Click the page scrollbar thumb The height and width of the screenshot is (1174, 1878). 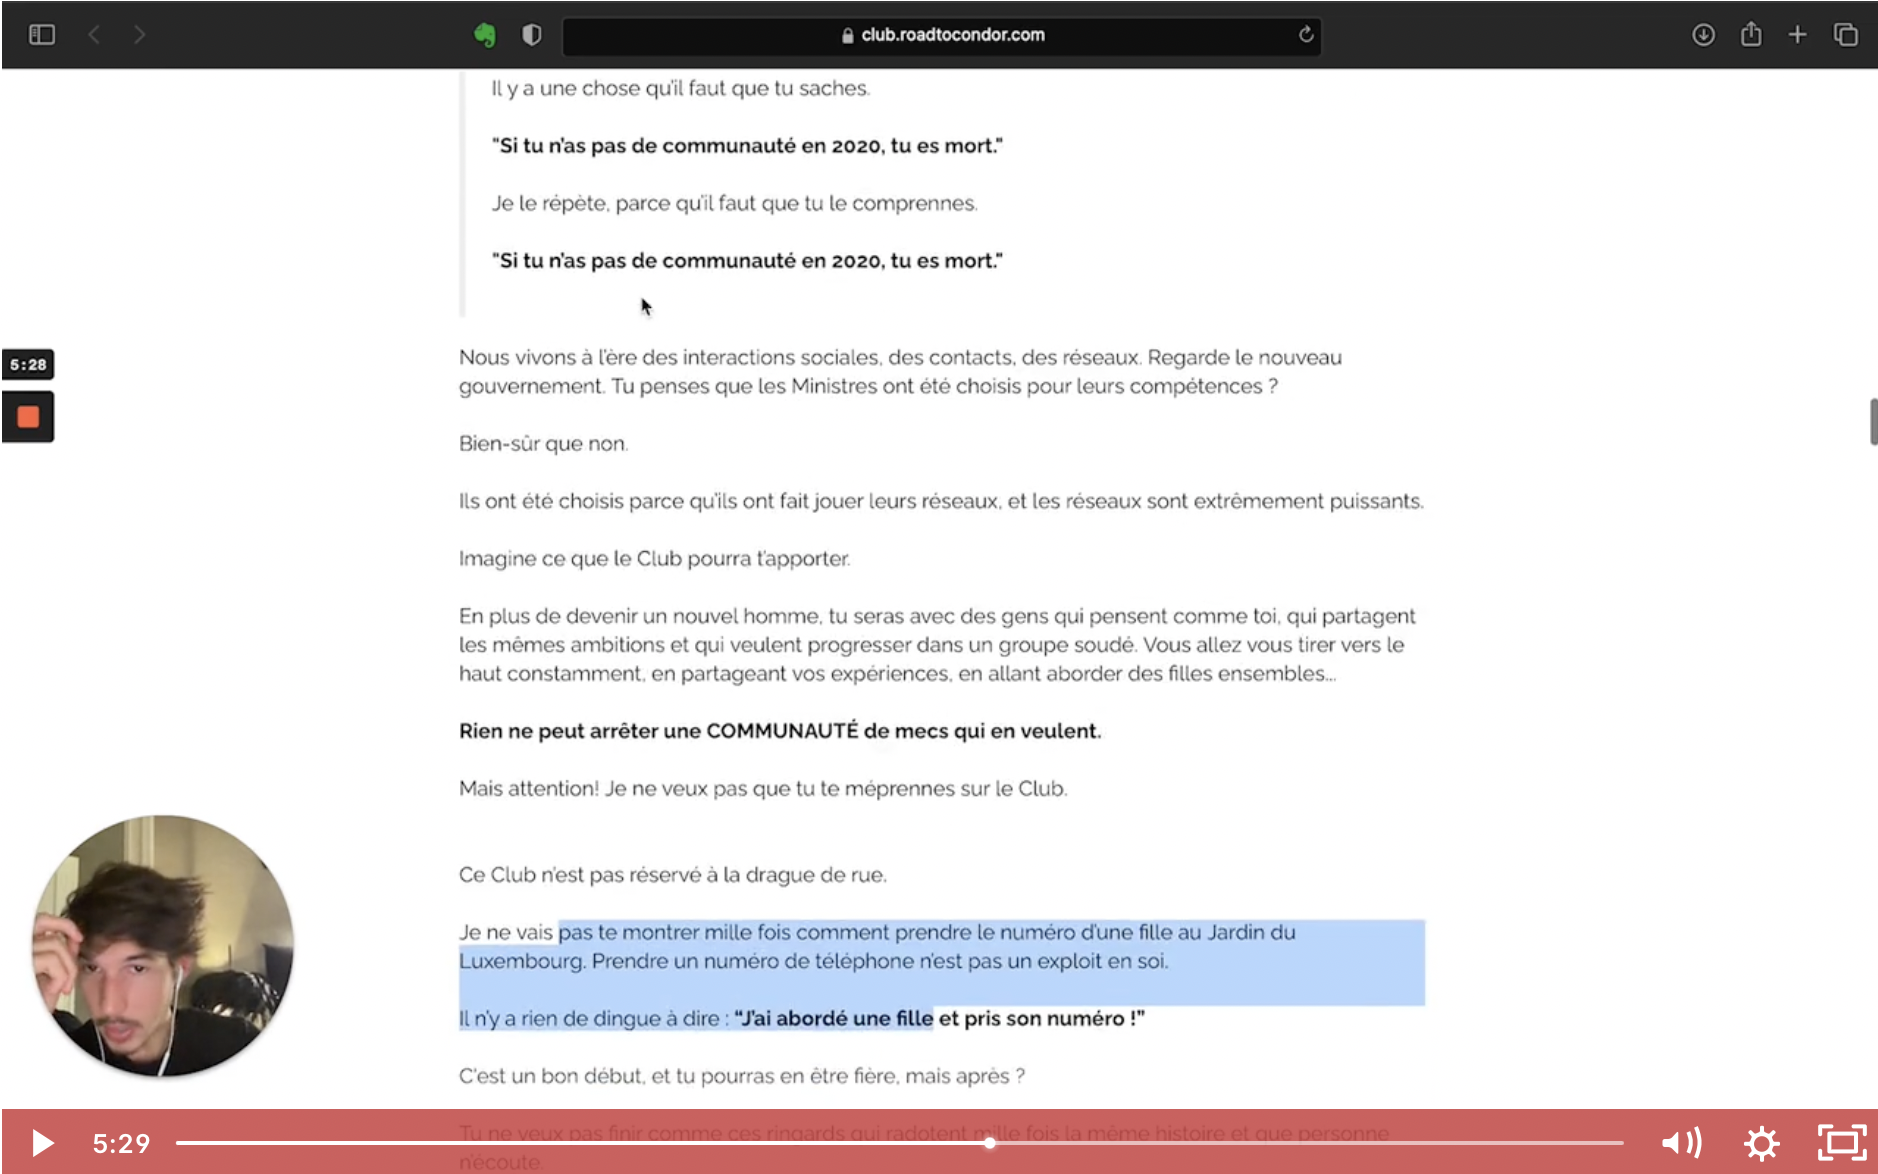[x=1873, y=421]
